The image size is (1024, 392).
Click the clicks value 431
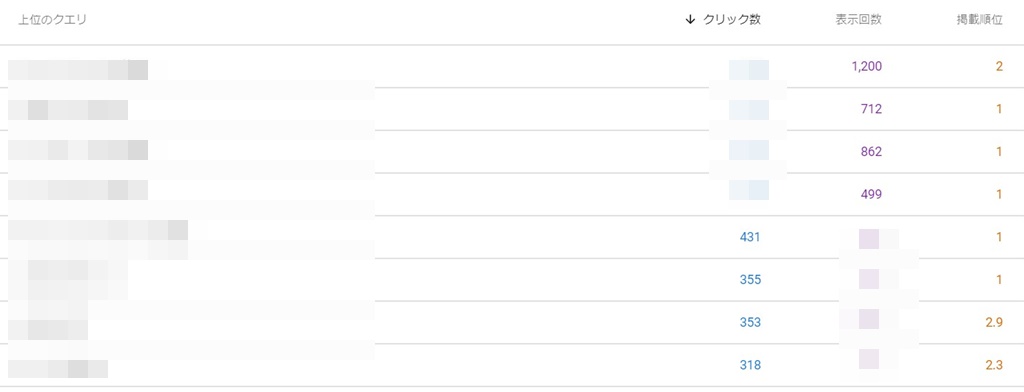click(x=750, y=237)
